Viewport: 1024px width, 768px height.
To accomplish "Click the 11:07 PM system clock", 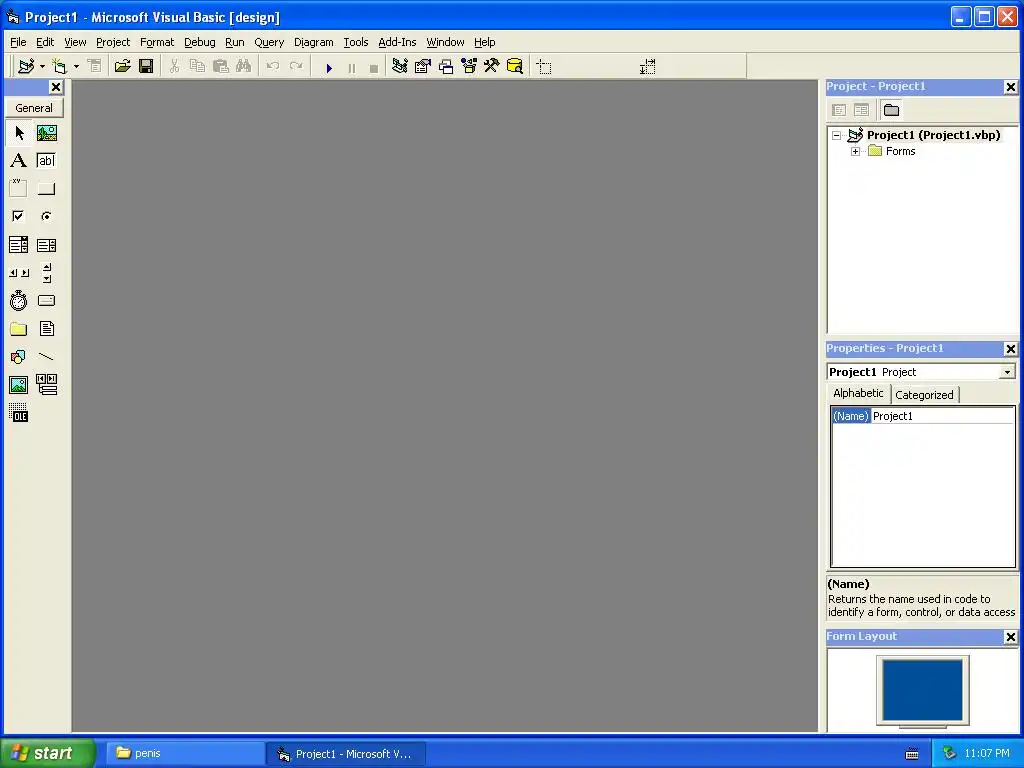I will pos(987,753).
